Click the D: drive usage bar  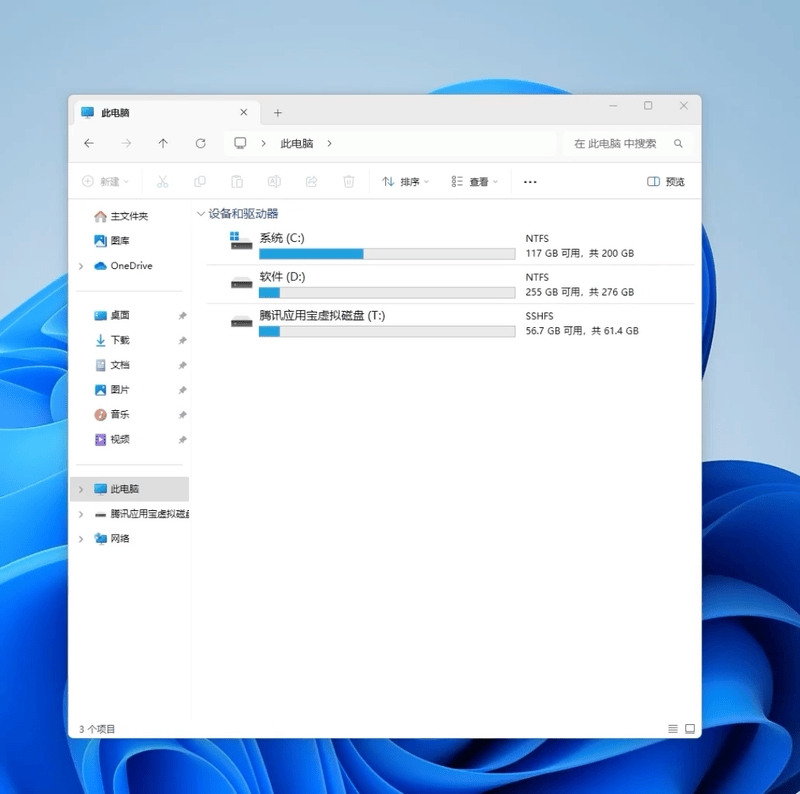(387, 292)
